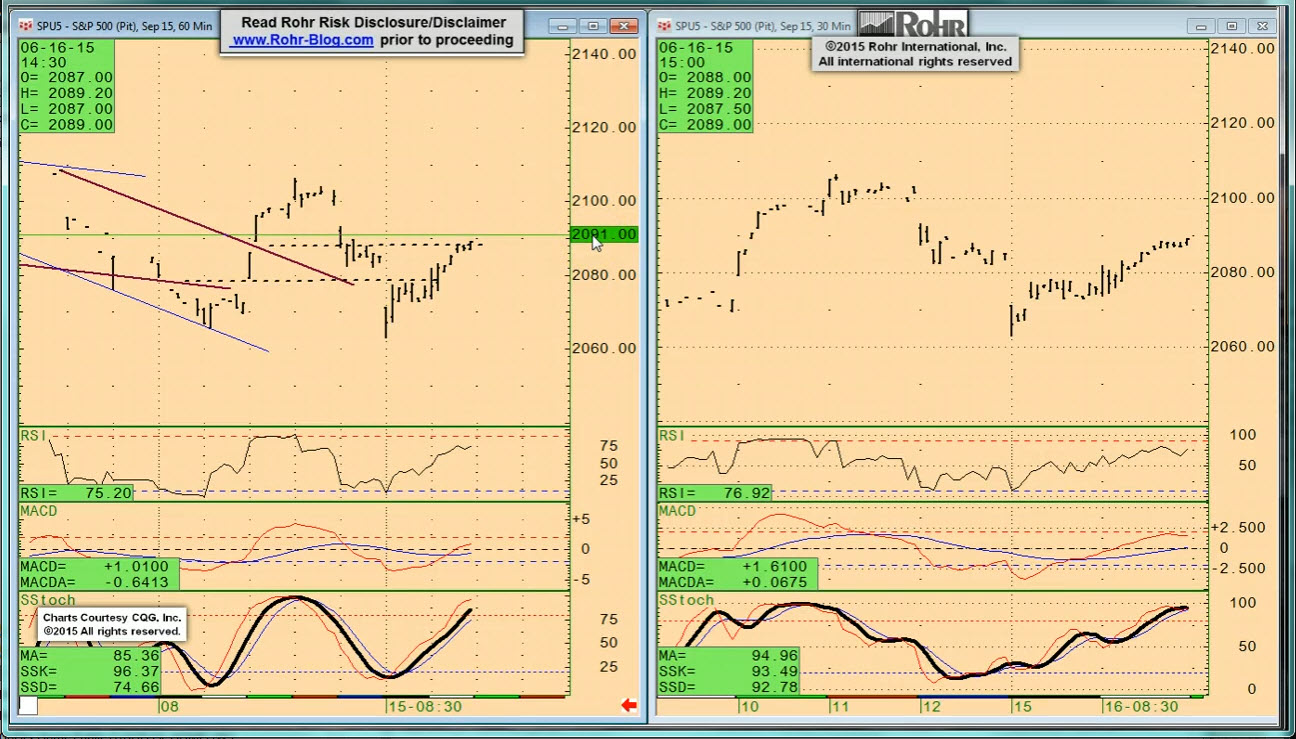This screenshot has height=739, width=1296.
Task: Select the RSI label in 60 Min chart
Action: (34, 435)
